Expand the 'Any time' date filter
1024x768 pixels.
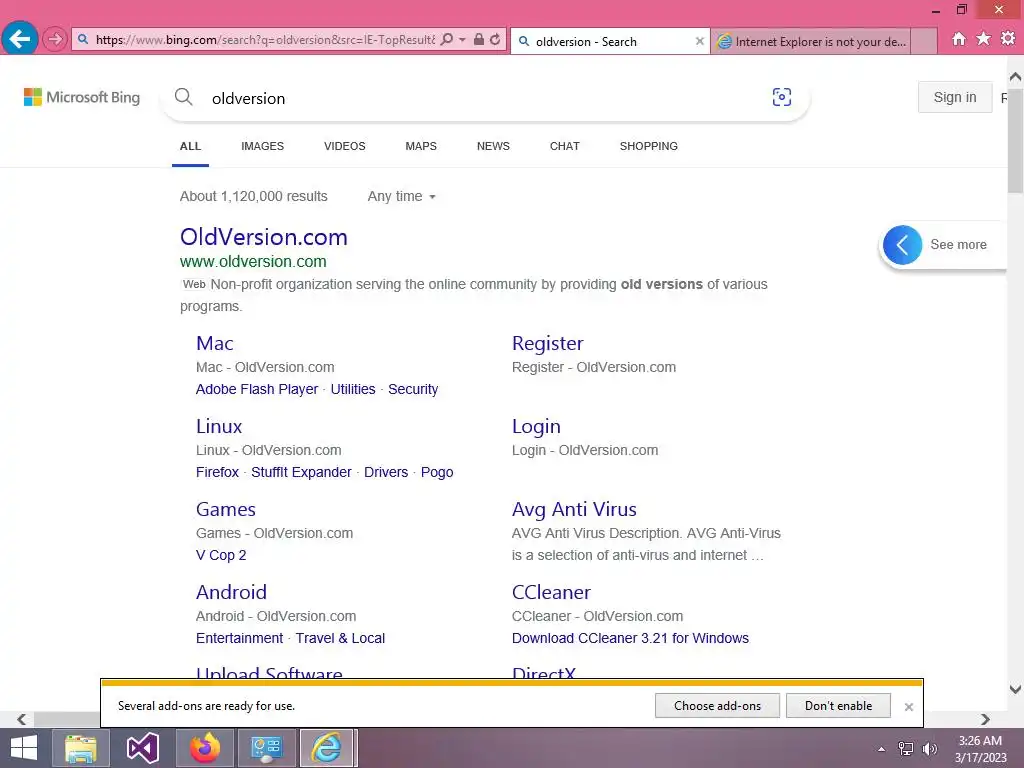point(402,197)
